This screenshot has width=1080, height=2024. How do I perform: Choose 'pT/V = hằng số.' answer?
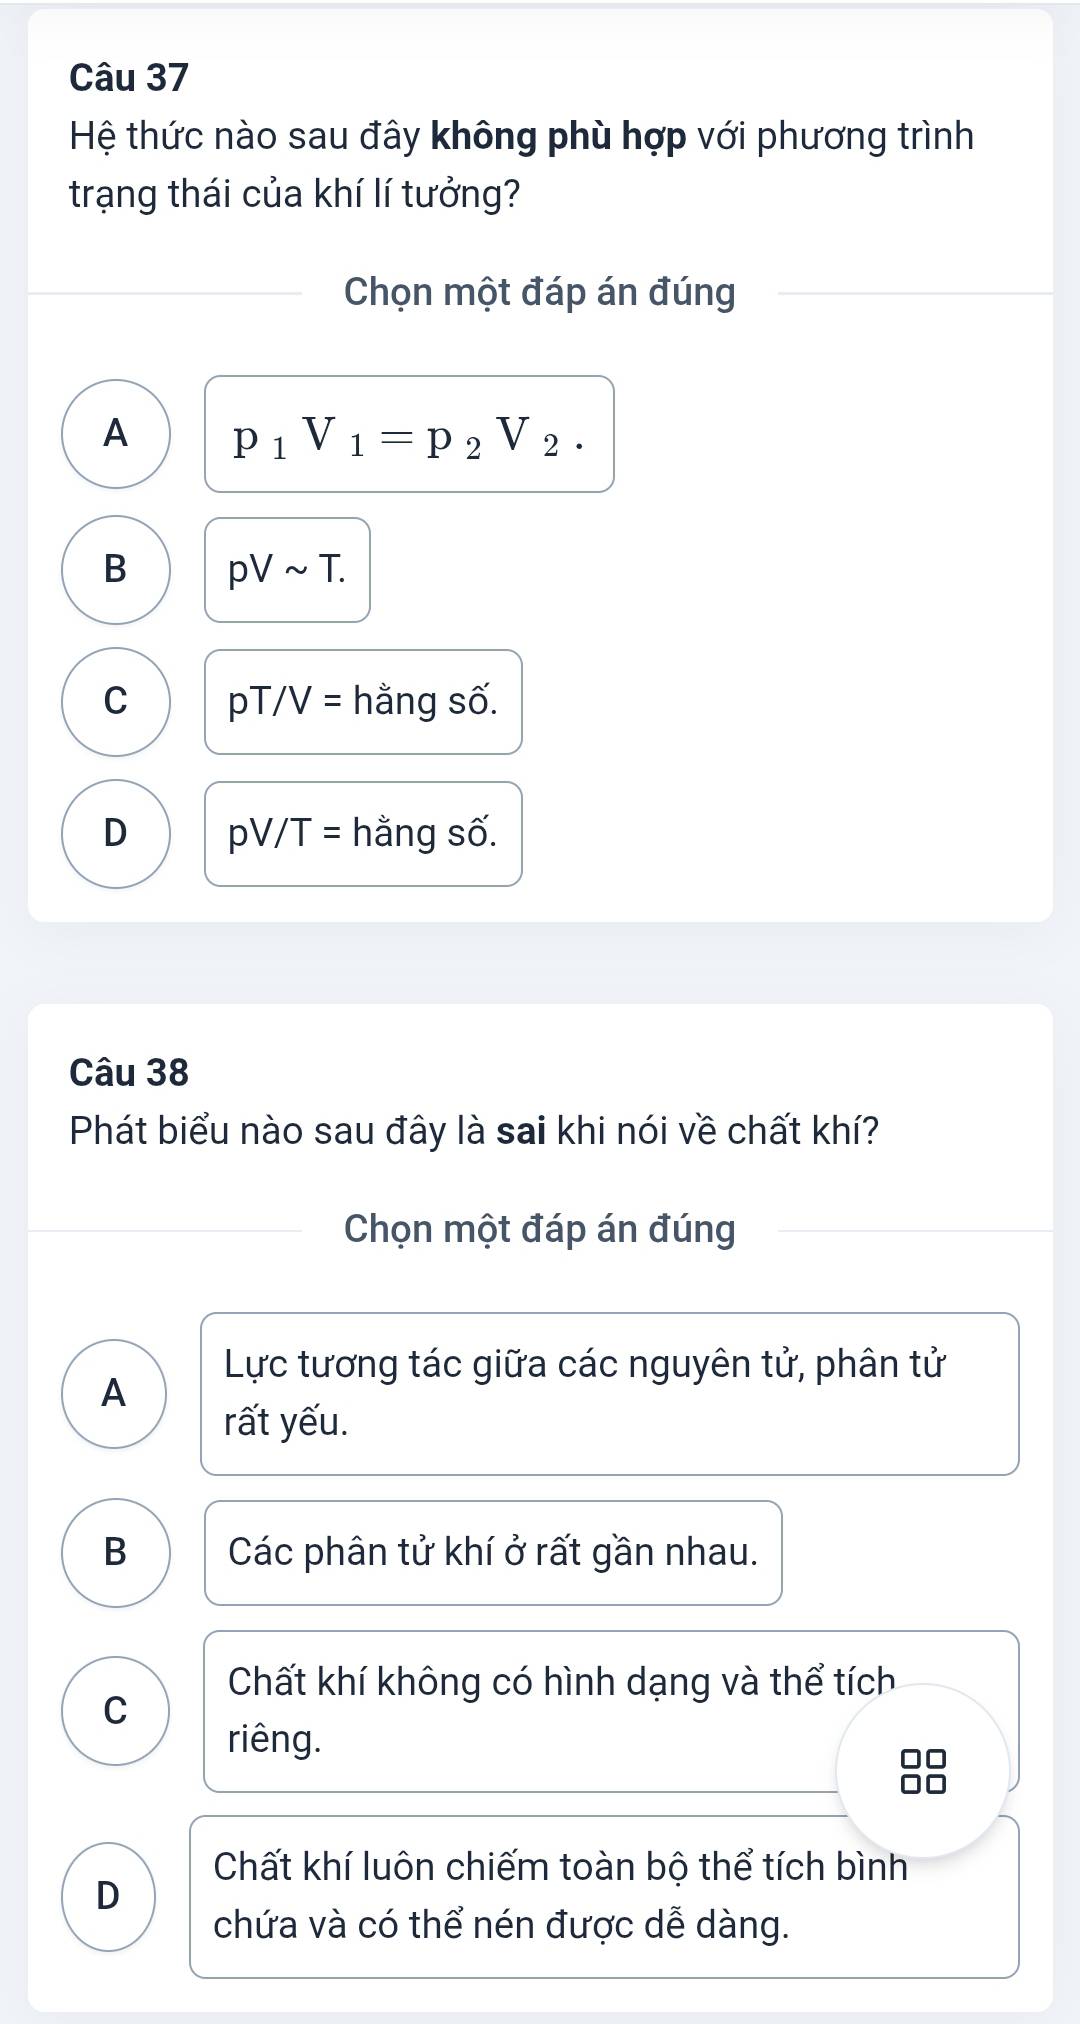point(363,702)
